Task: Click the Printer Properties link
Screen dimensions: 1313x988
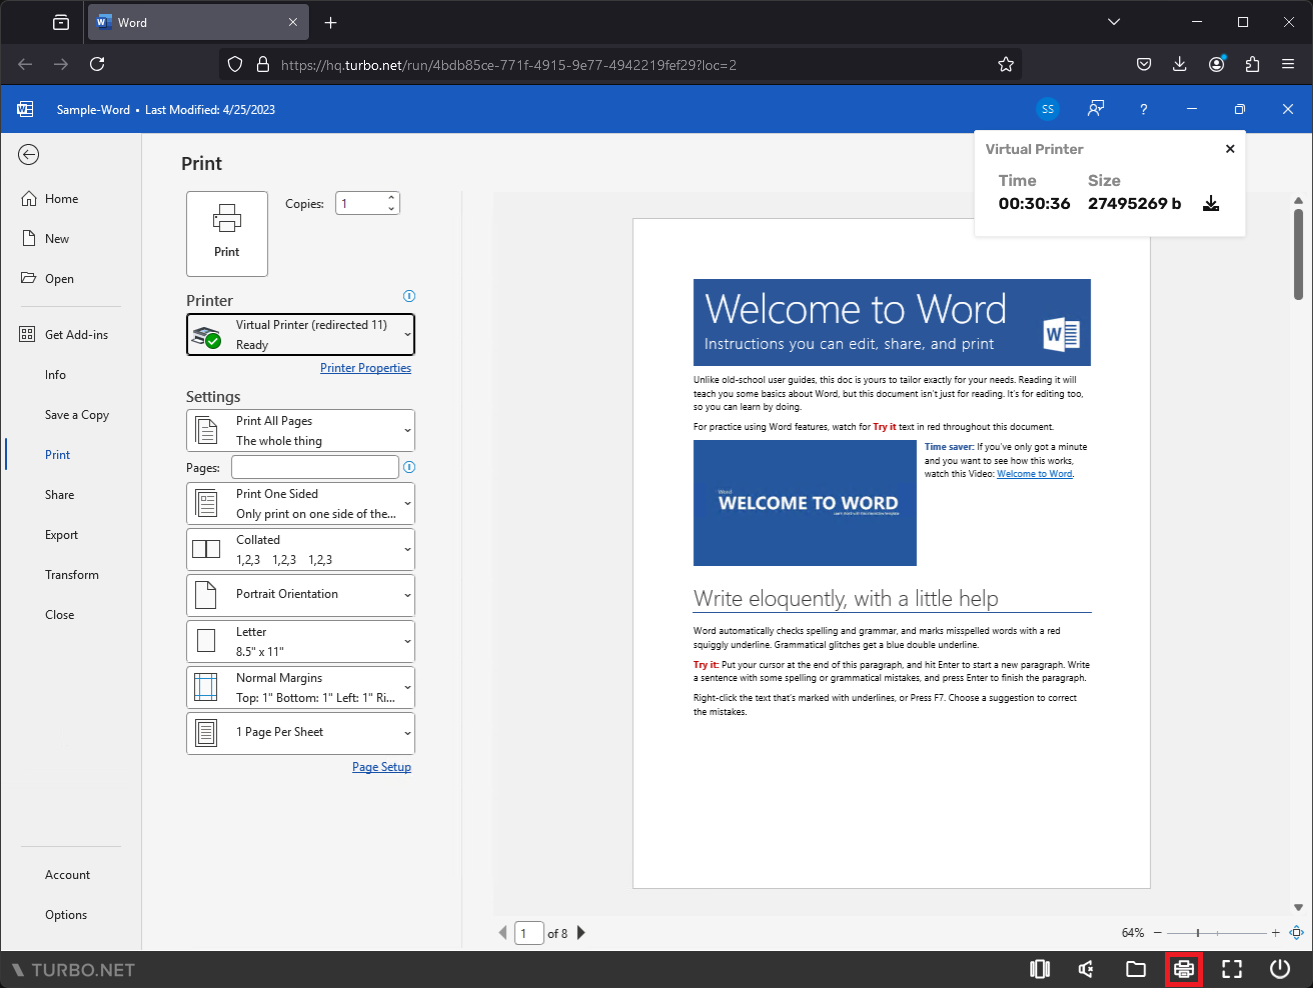Action: point(365,368)
